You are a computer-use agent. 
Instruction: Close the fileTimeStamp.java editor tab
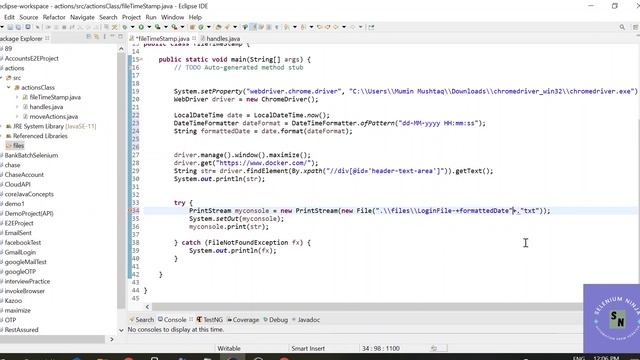pos(194,38)
